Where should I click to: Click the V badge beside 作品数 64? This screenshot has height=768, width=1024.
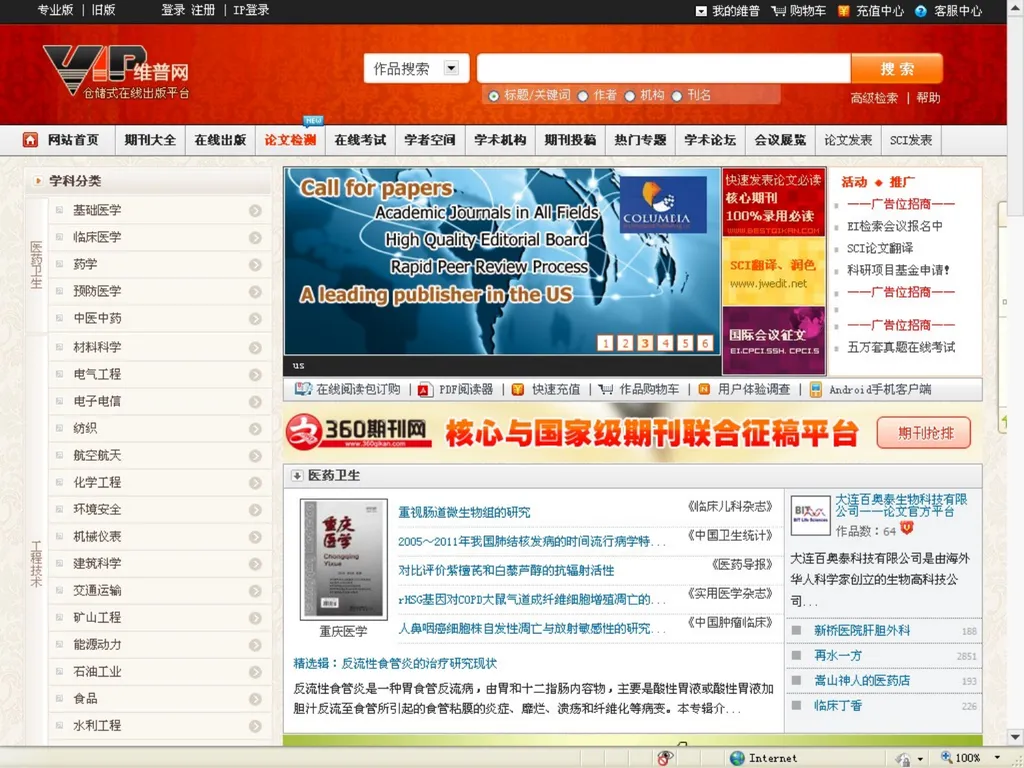point(906,528)
